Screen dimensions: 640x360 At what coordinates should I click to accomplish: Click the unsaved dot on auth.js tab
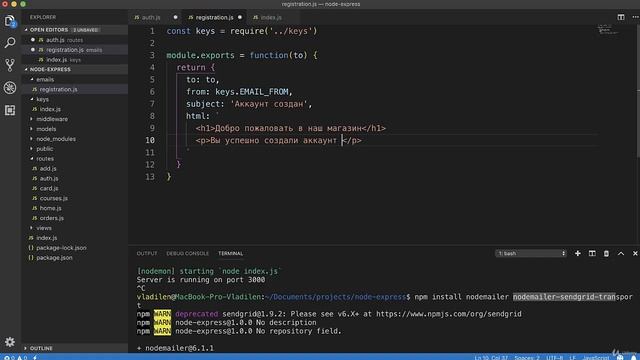click(176, 17)
